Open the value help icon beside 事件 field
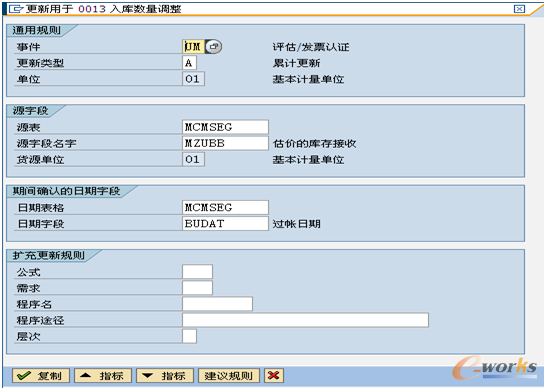The height and width of the screenshot is (390, 547). (213, 47)
